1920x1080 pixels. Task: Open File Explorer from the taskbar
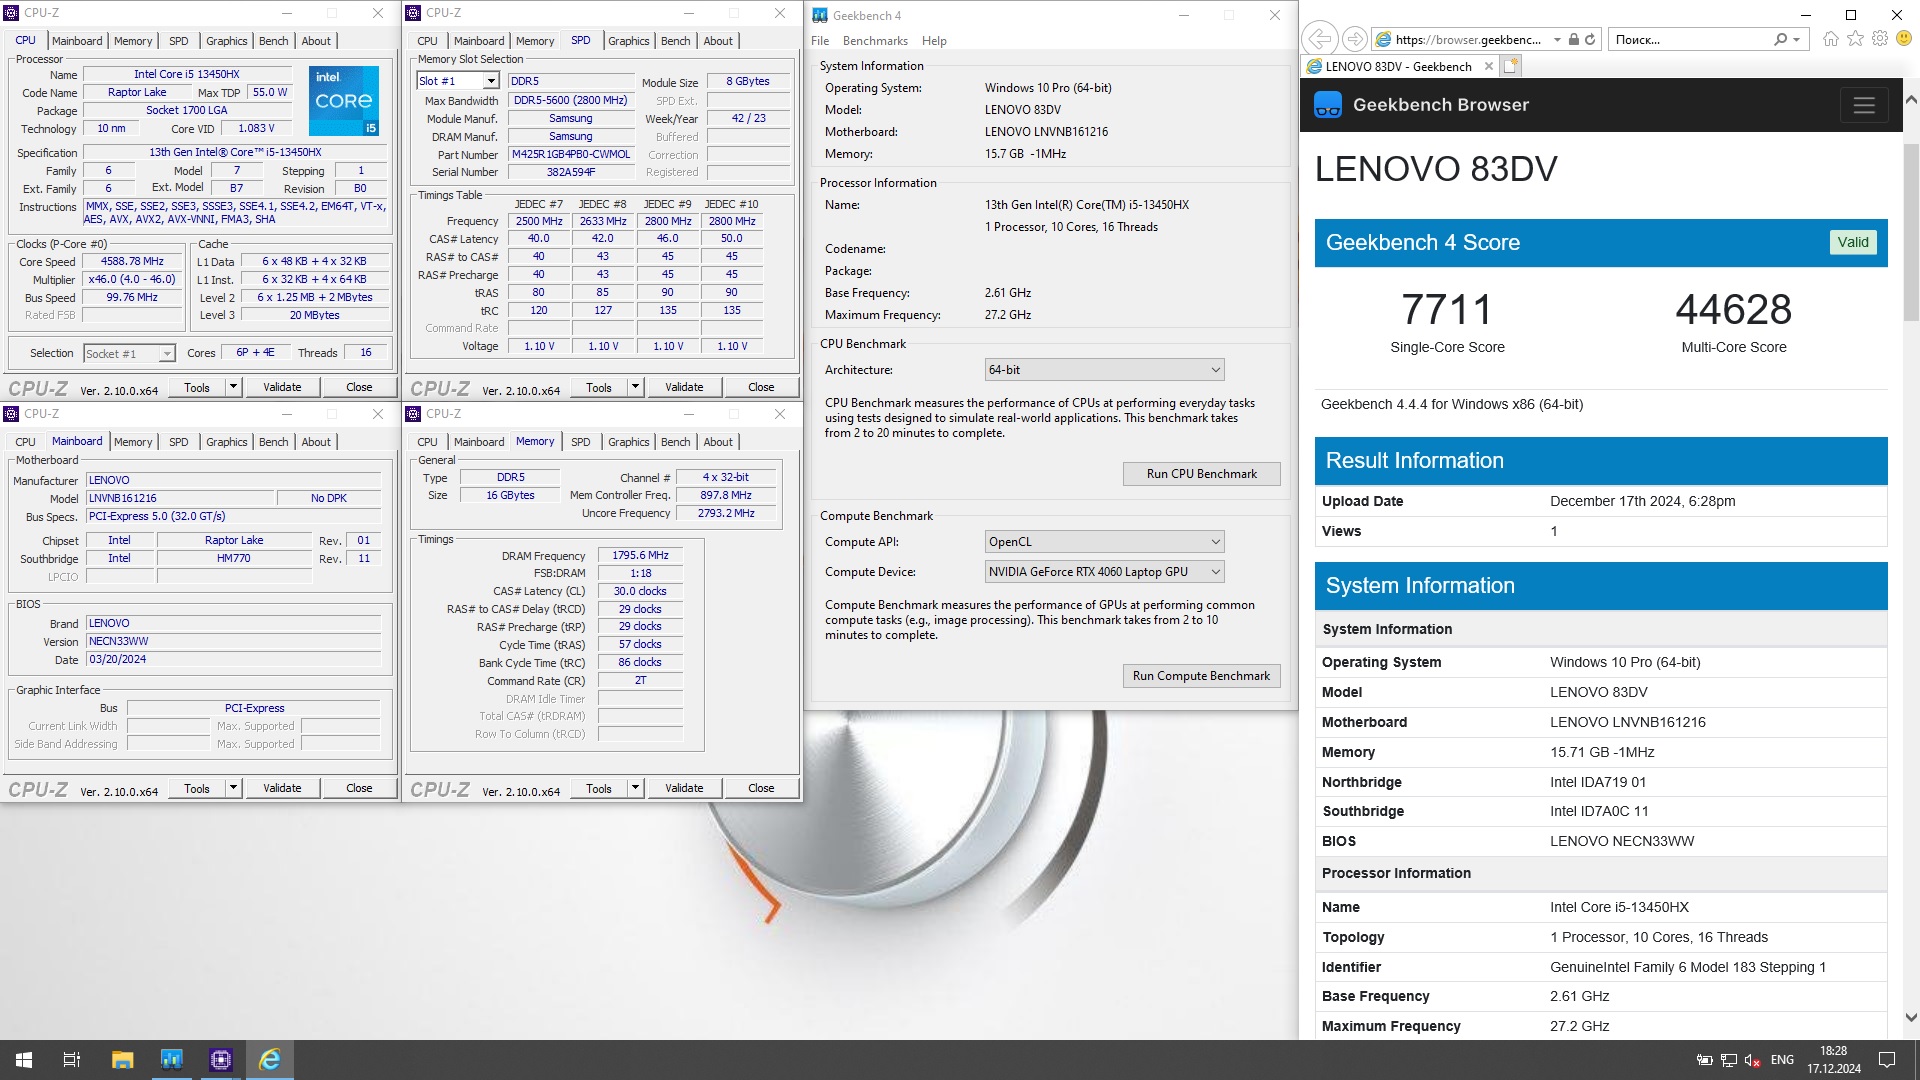[x=122, y=1060]
